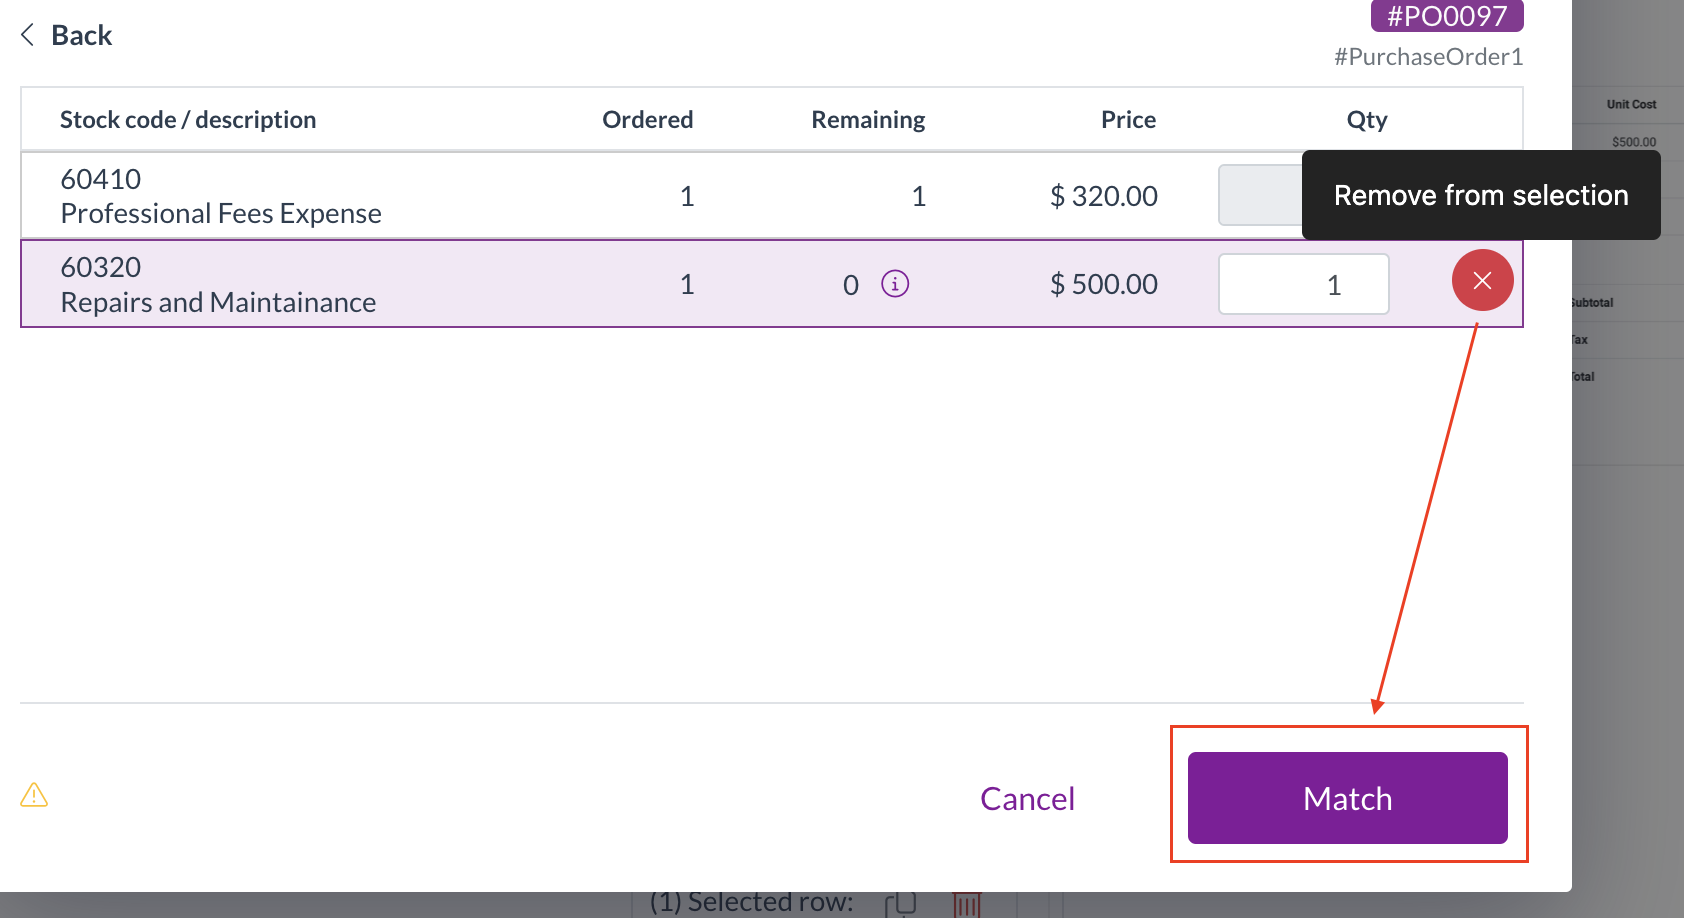Go back using the Back label

[x=82, y=35]
